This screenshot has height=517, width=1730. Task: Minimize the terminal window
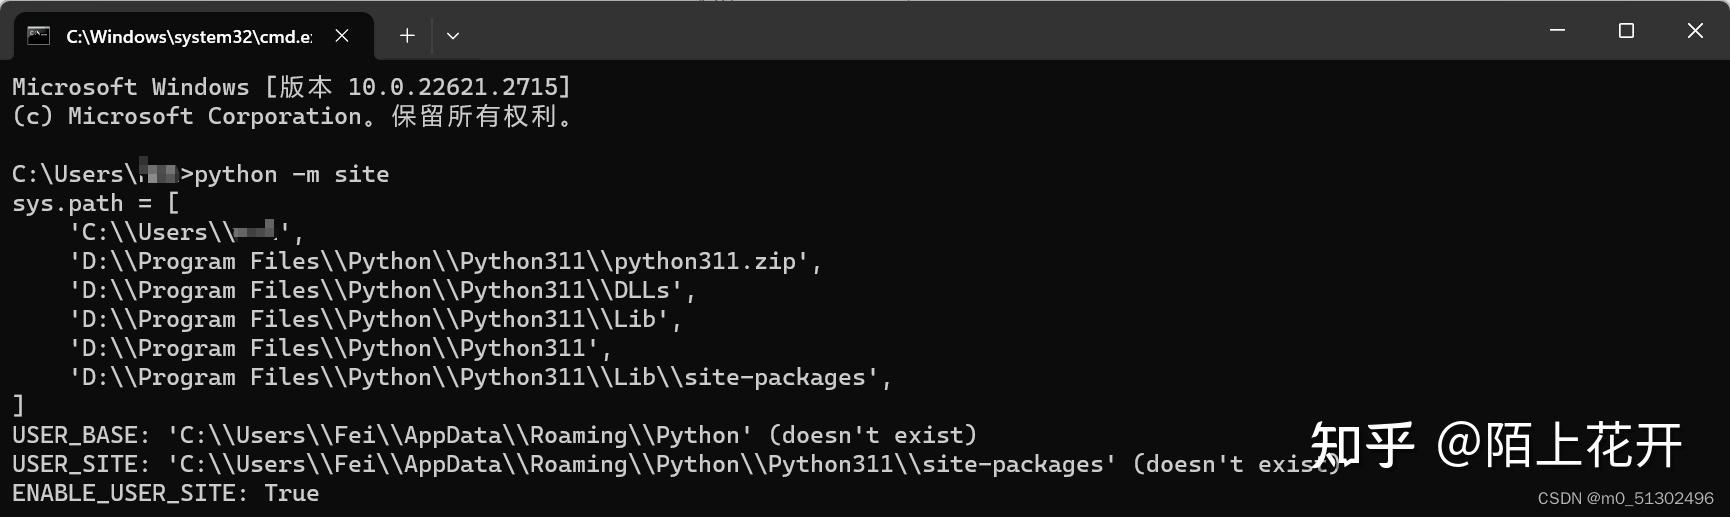click(1557, 31)
